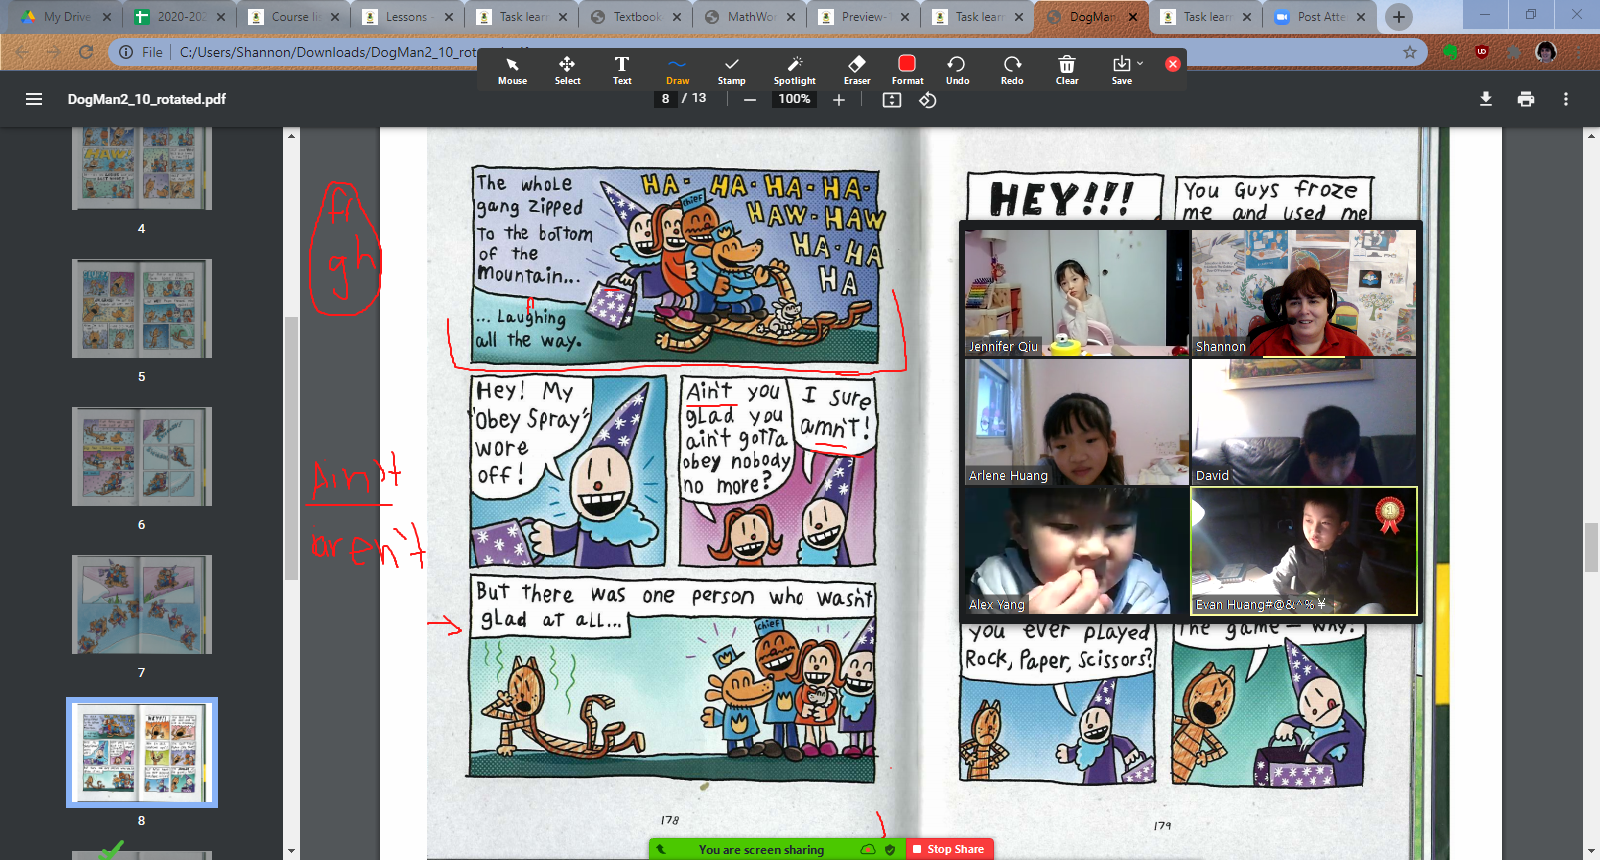
Task: Select Alex Yang's video tile
Action: [x=1077, y=551]
